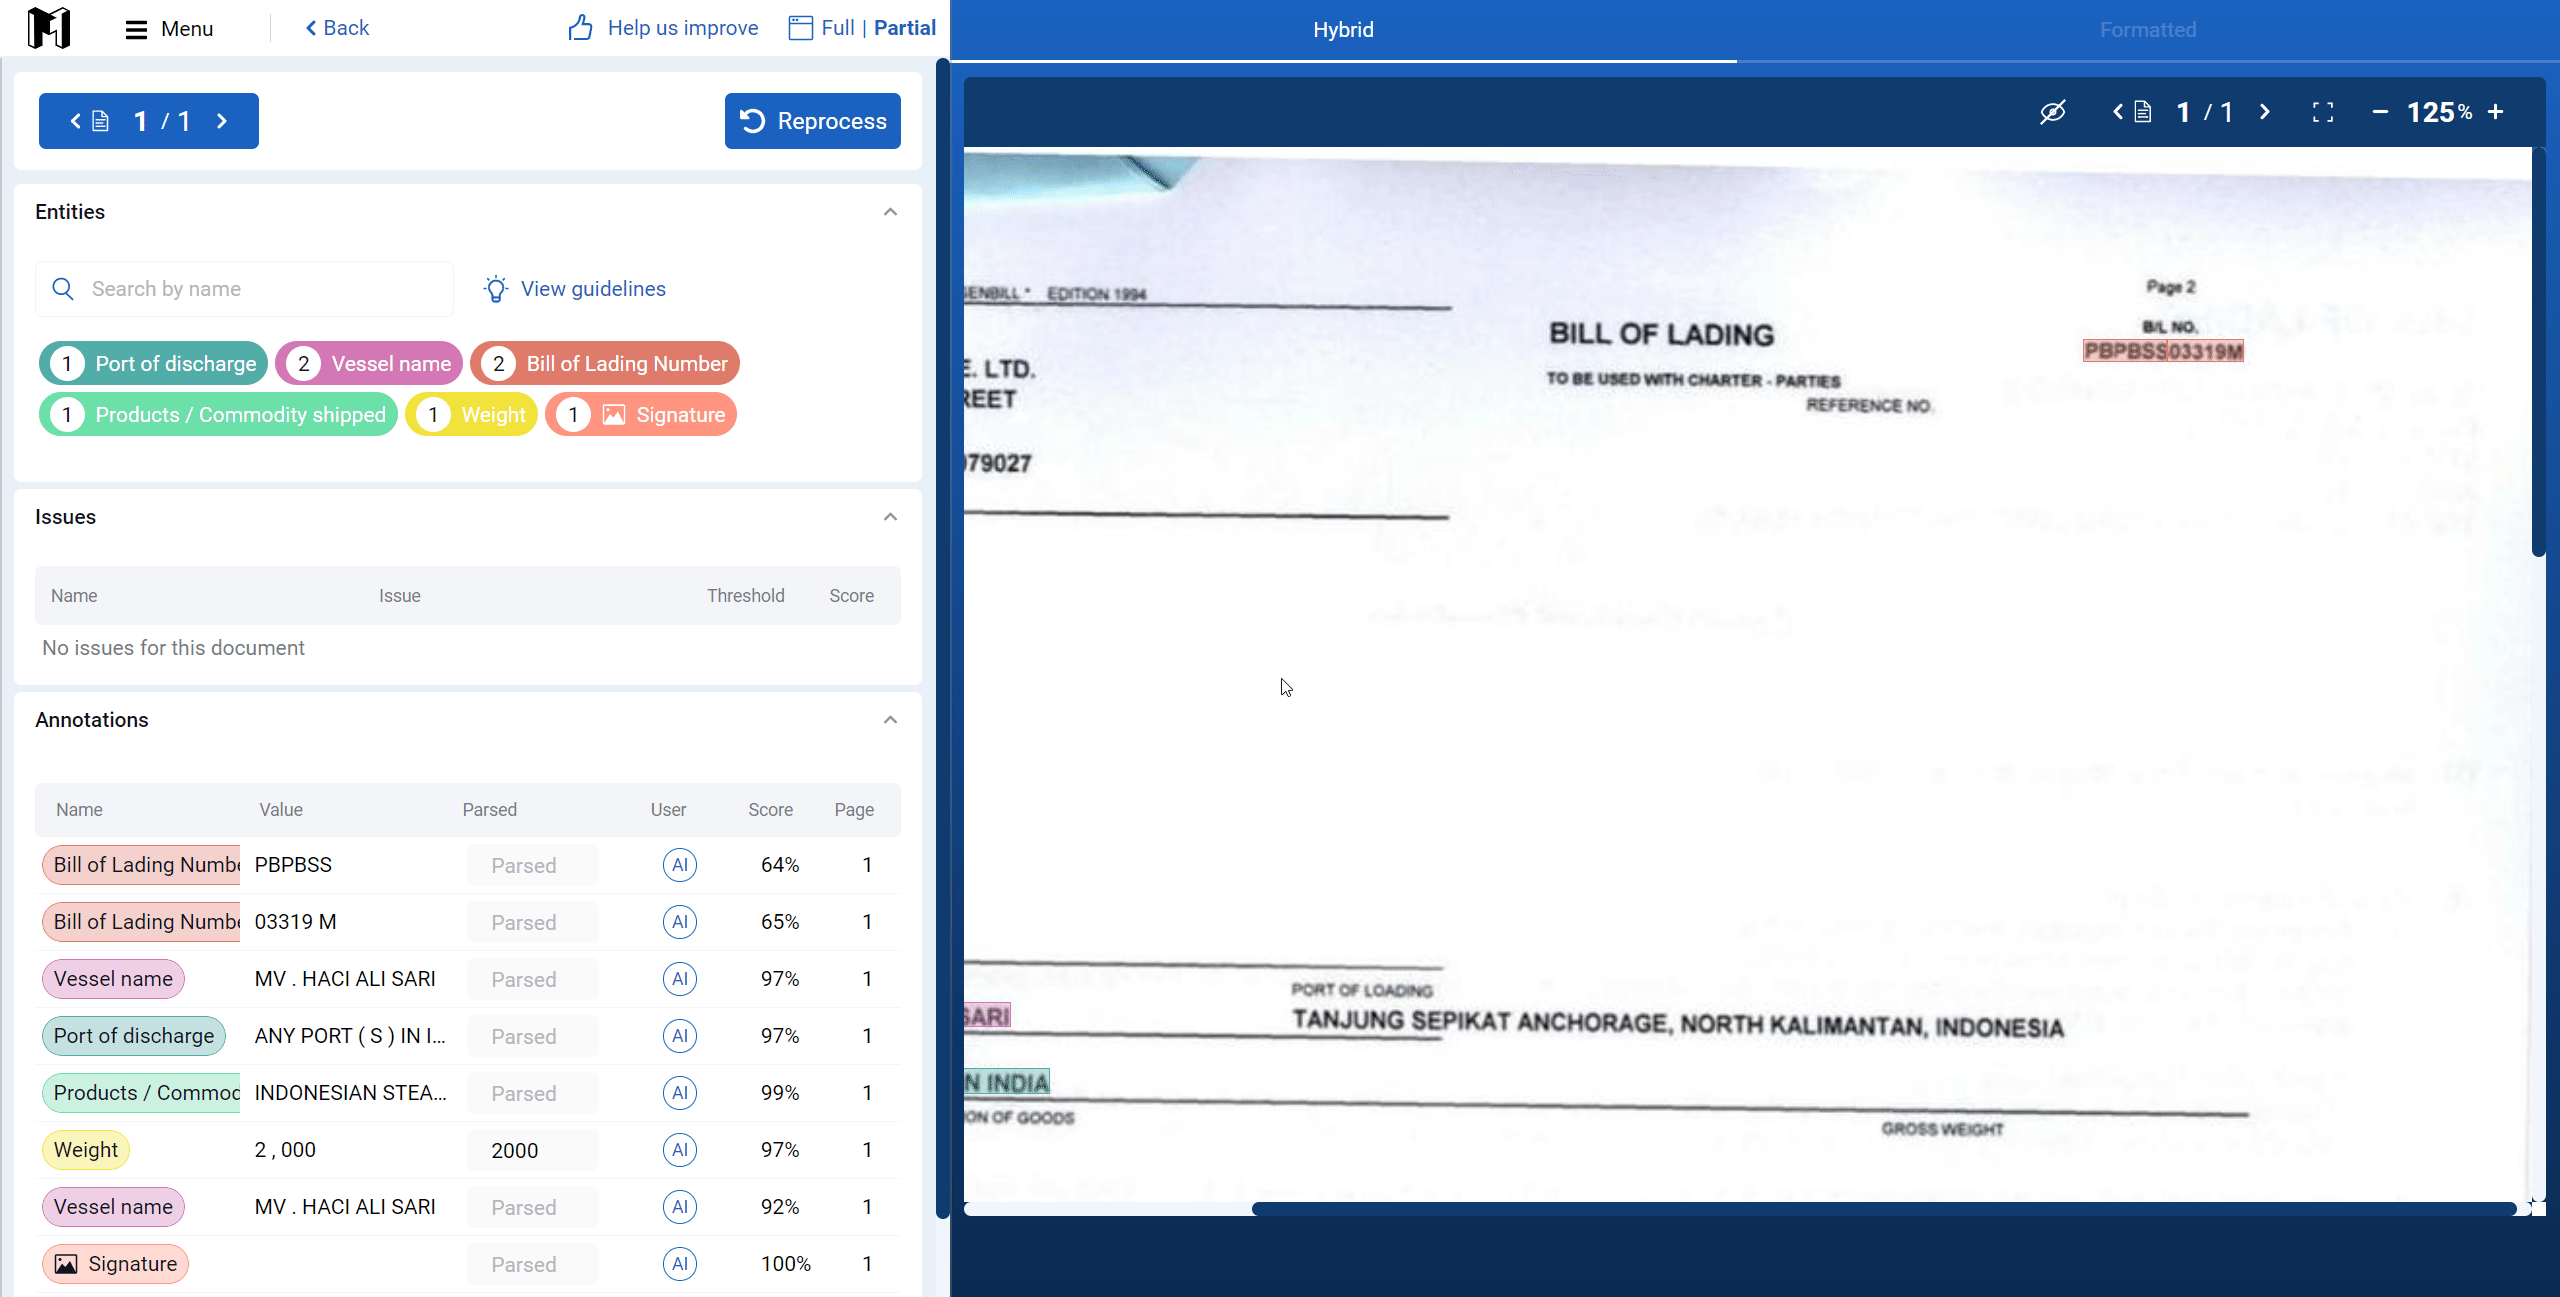Select the Vessel name entity chip
This screenshot has width=2560, height=1297.
(369, 363)
